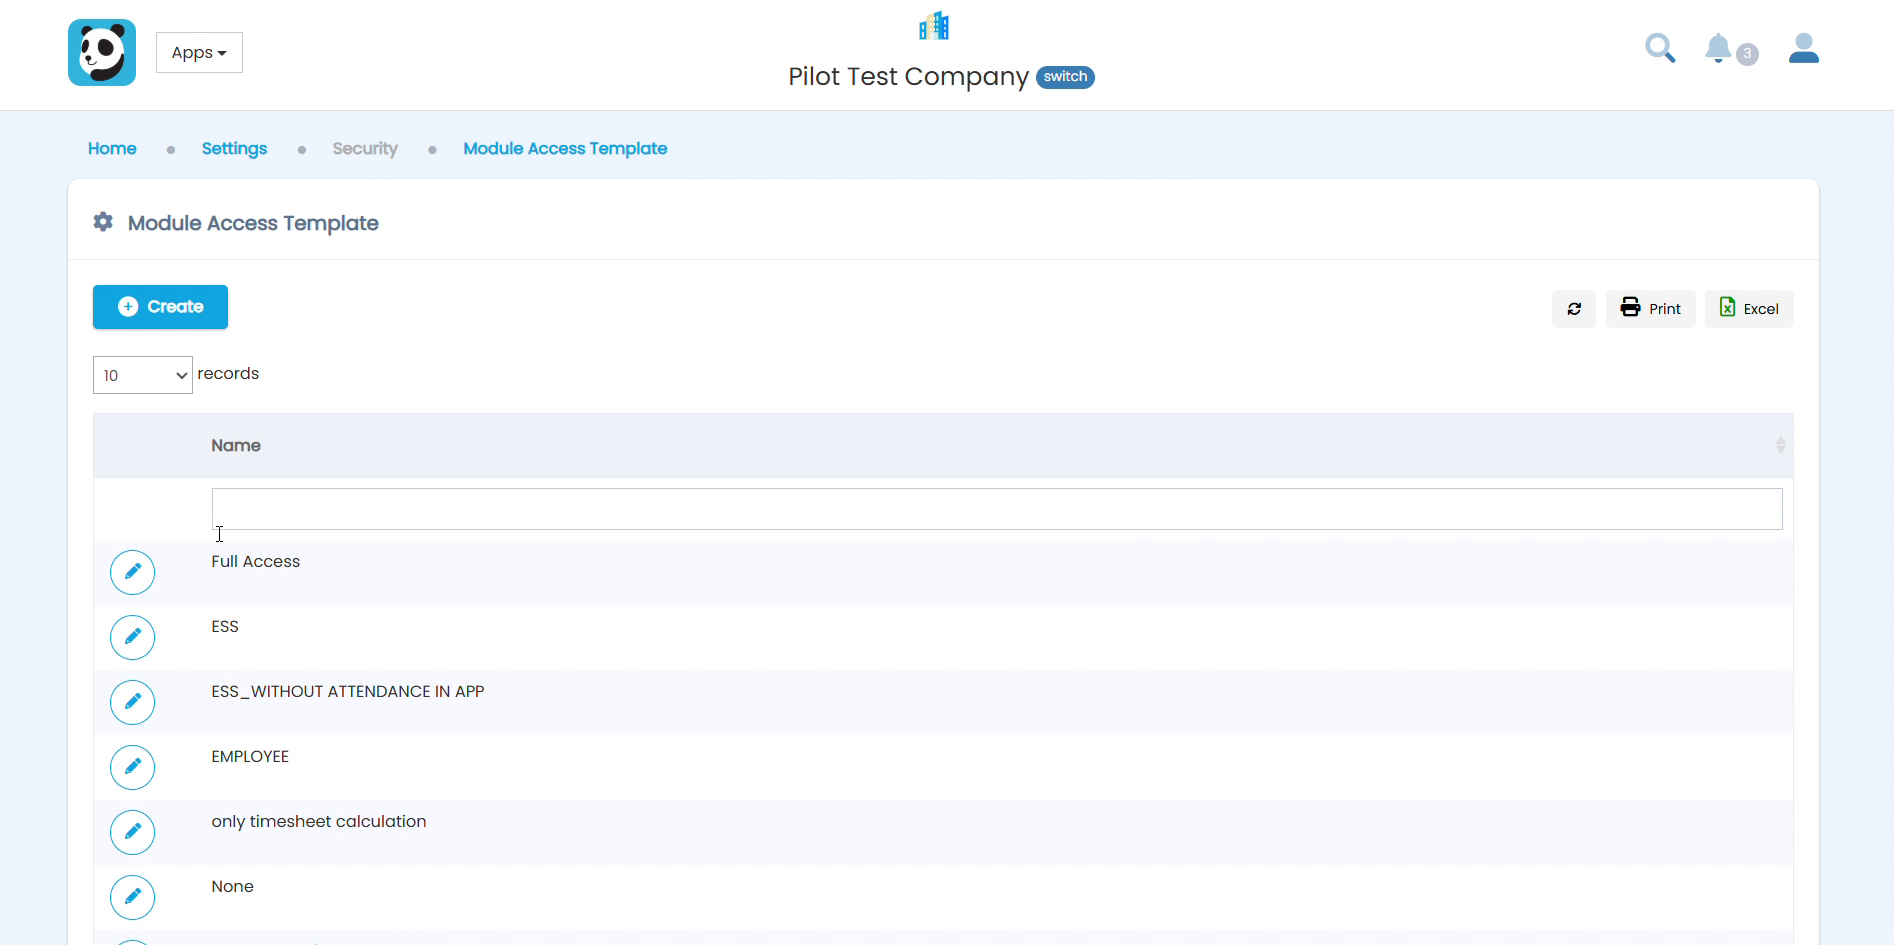
Task: Export the table to Excel
Action: [x=1749, y=309]
